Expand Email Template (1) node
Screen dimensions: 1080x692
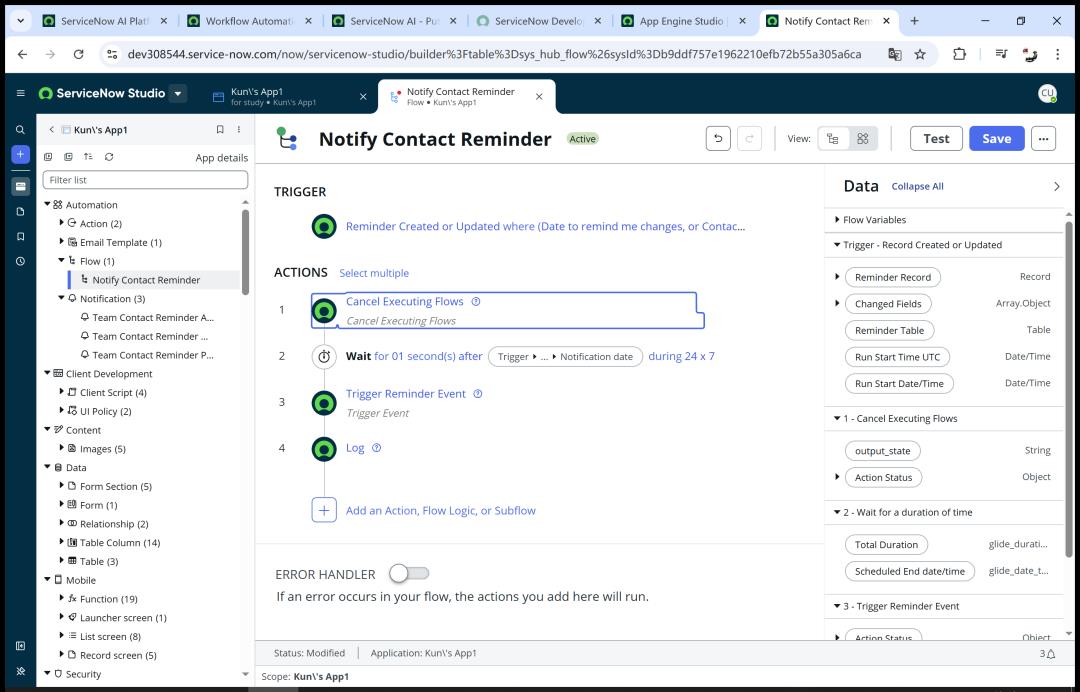[x=61, y=242]
